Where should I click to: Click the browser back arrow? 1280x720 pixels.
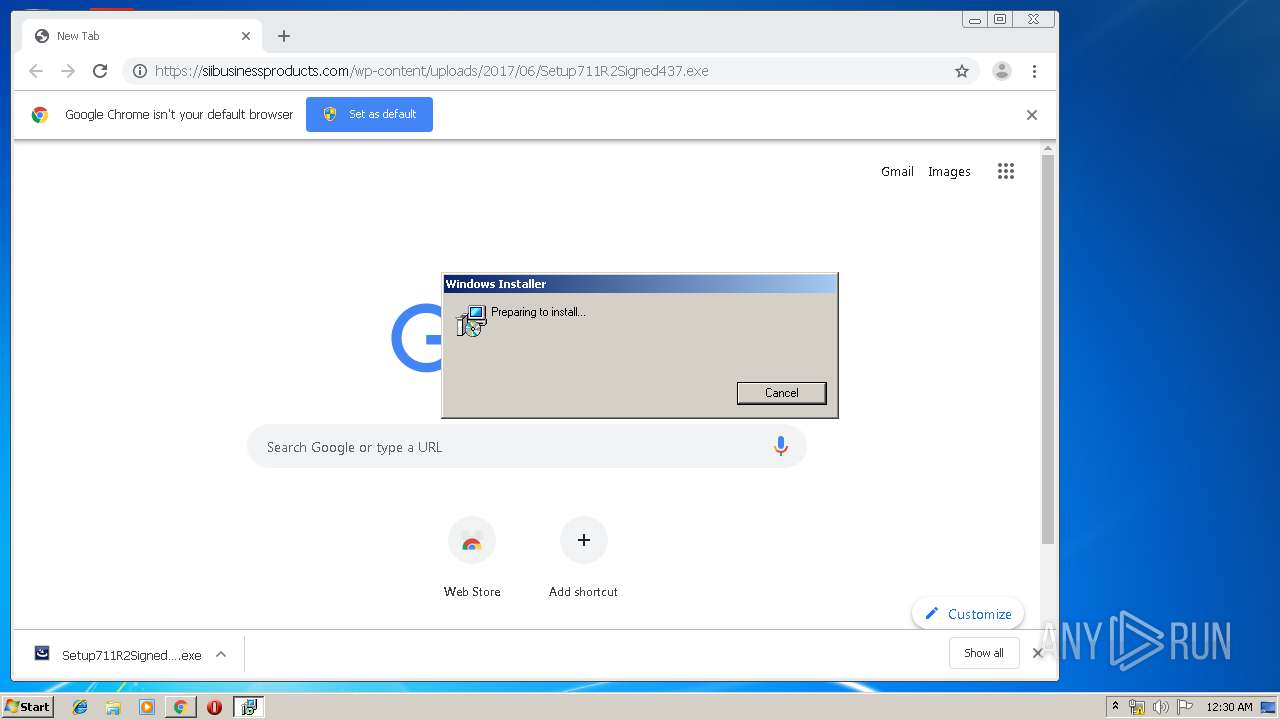point(36,71)
